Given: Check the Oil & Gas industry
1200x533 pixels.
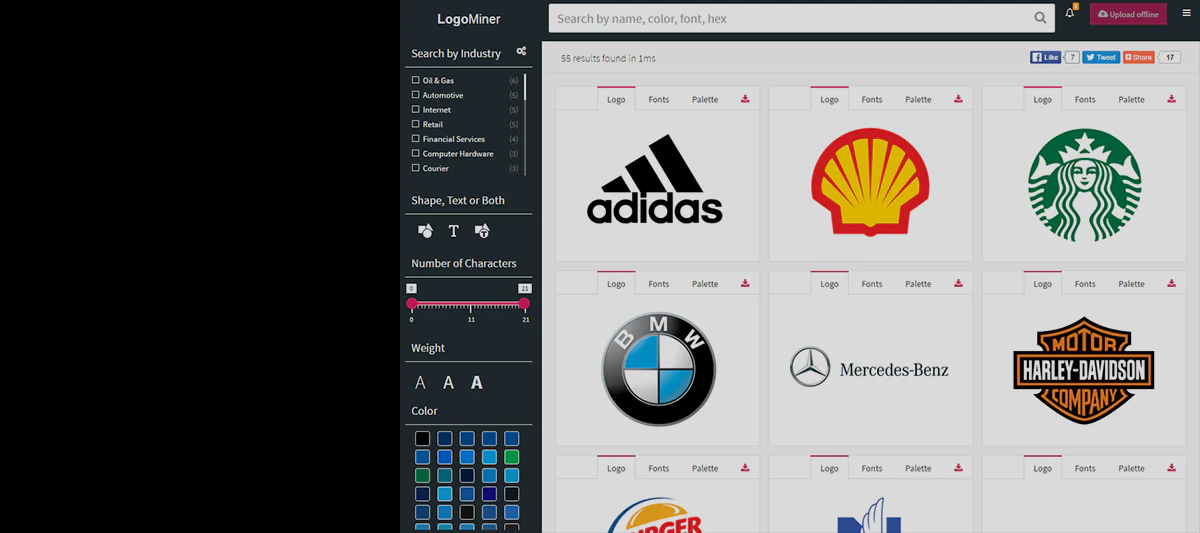Looking at the screenshot, I should [416, 80].
